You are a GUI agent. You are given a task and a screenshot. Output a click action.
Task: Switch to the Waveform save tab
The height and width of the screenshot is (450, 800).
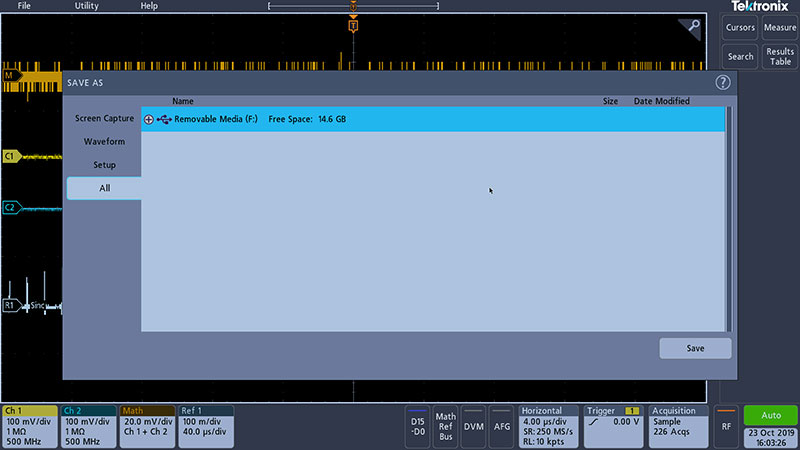[104, 141]
